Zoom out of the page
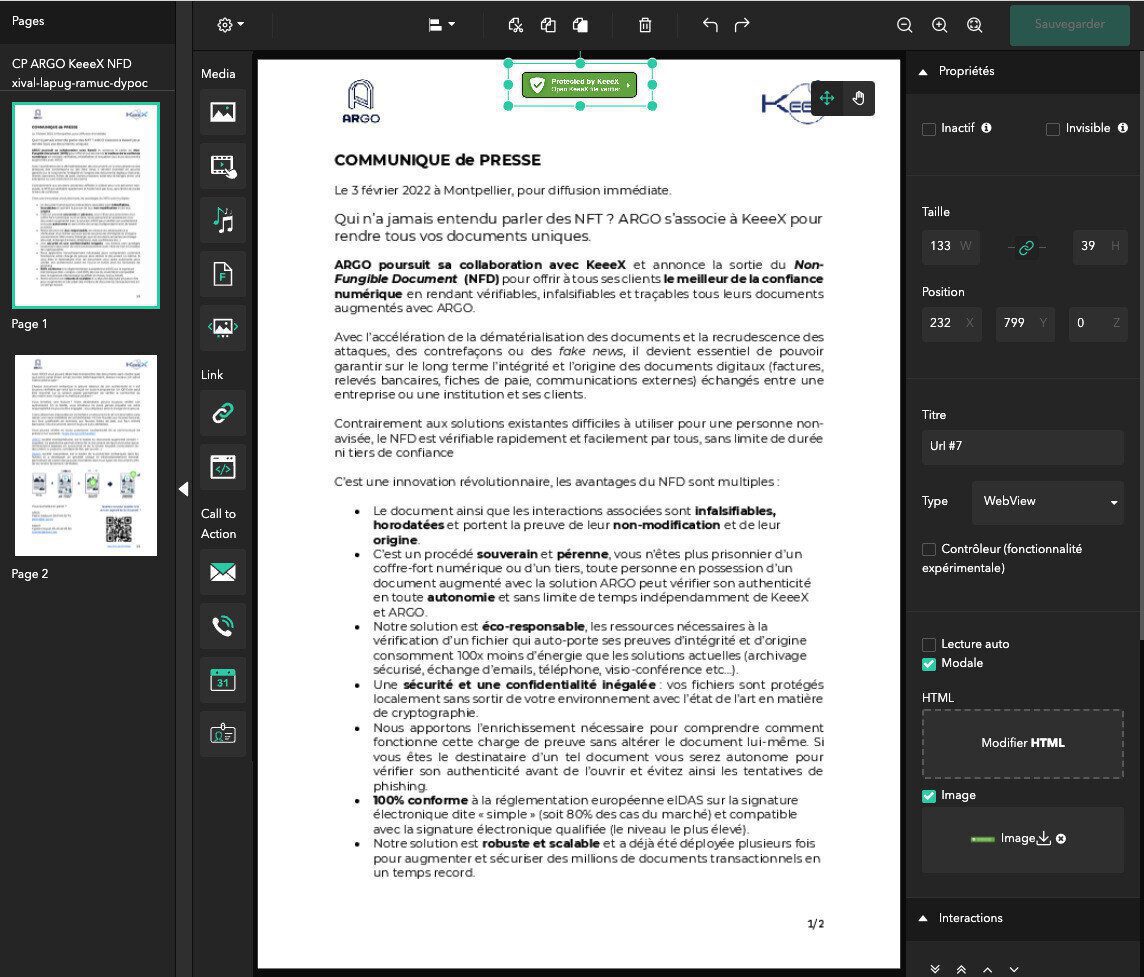The image size is (1144, 977). 905,26
